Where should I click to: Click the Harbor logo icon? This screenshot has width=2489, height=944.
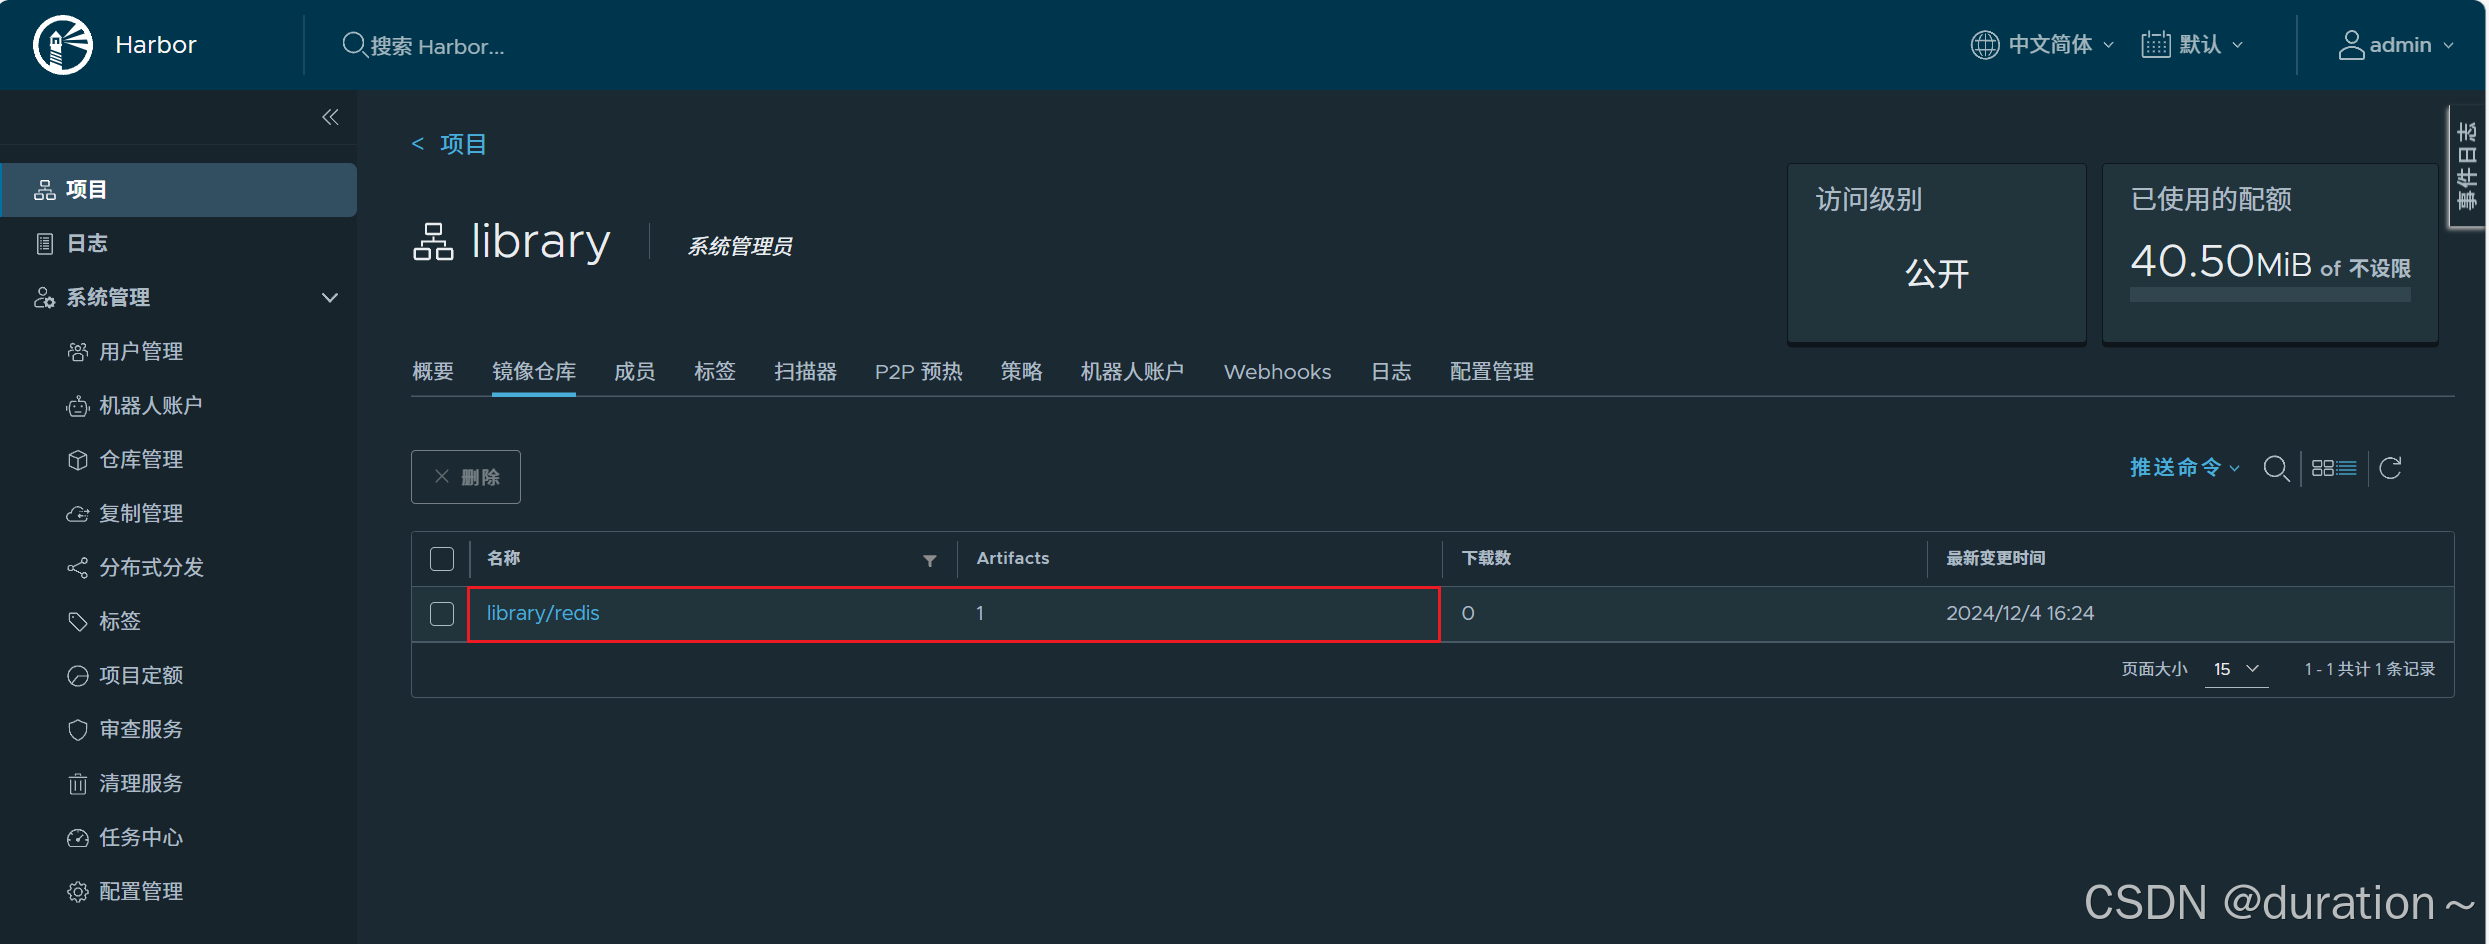[x=63, y=45]
